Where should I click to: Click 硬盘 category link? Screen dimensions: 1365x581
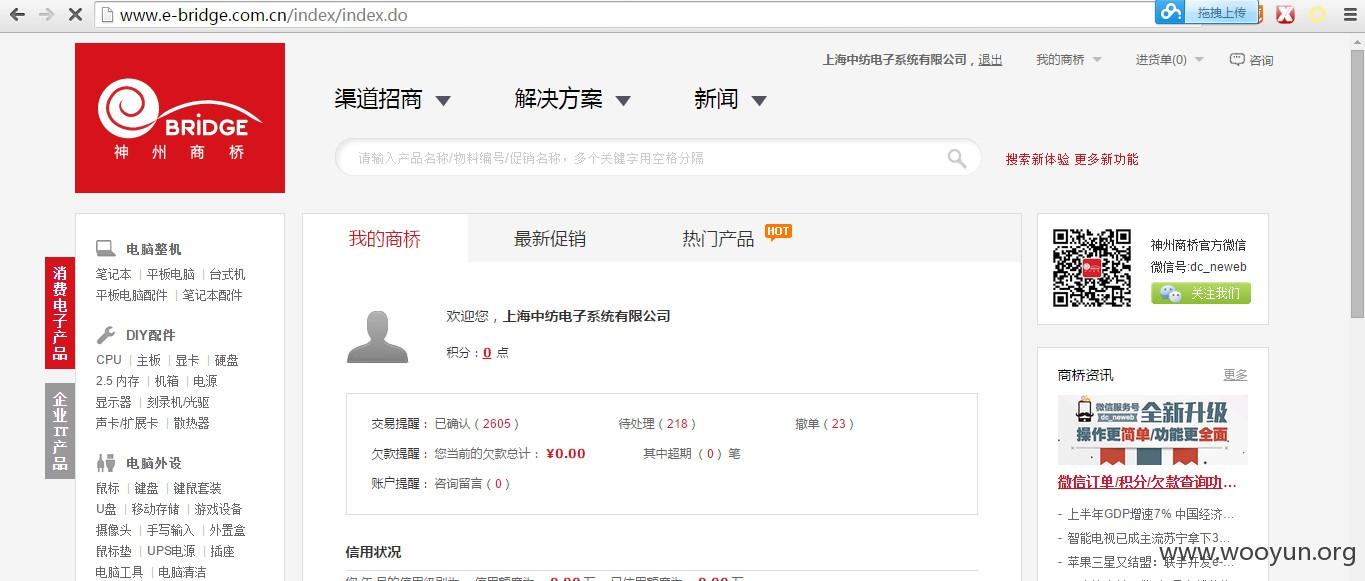226,360
